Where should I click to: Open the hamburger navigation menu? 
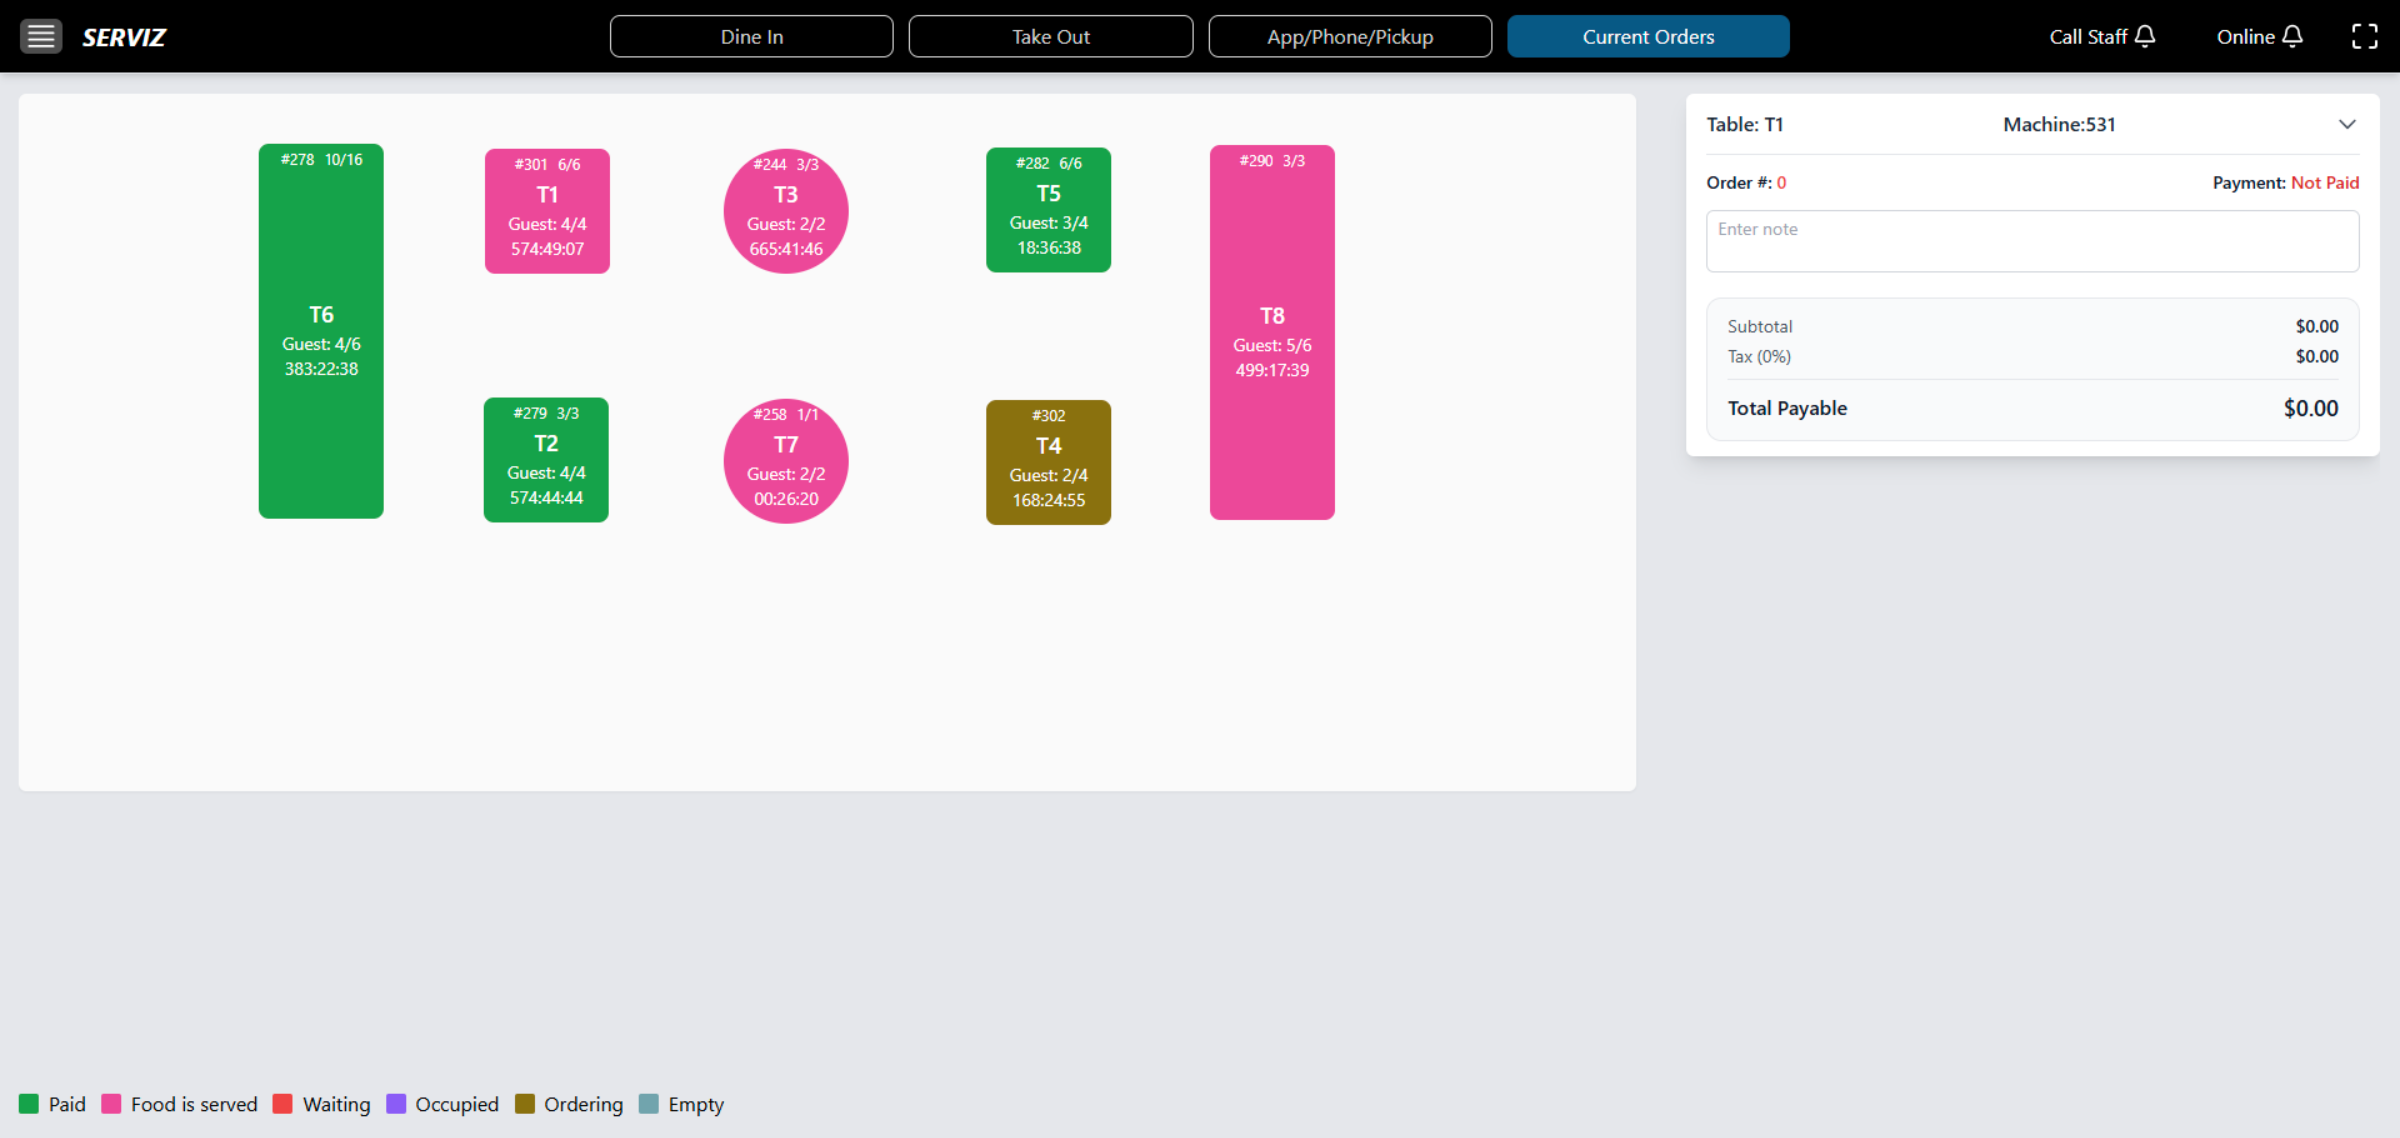tap(41, 36)
